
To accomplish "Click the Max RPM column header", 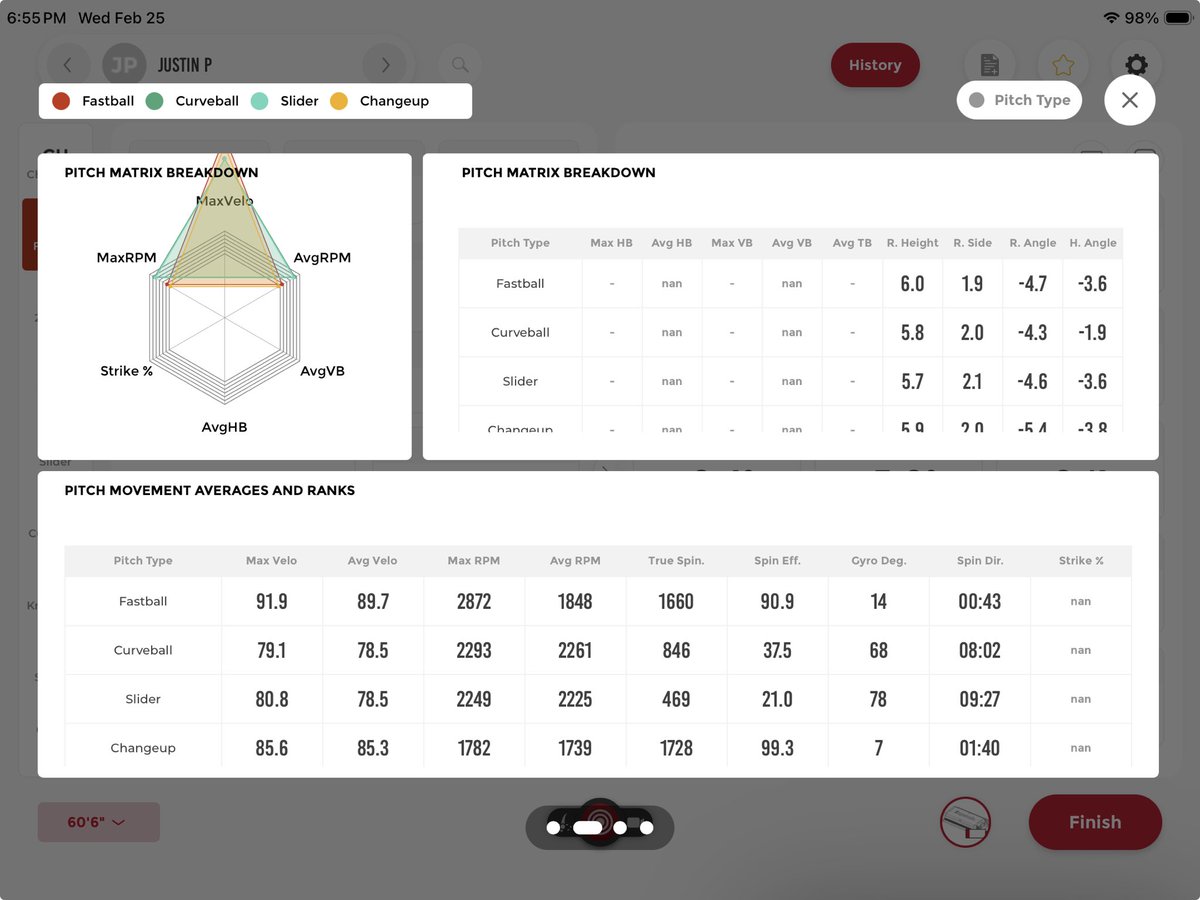I will [x=473, y=561].
